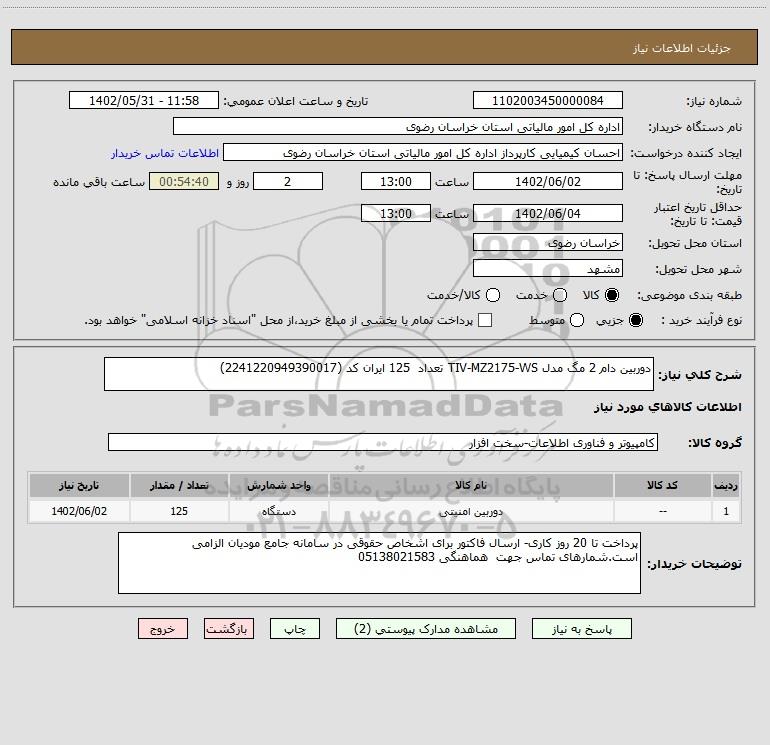Viewport: 770px width, 745px height.
Task: Click the remaining time 00:54:40 field
Action: 184,181
